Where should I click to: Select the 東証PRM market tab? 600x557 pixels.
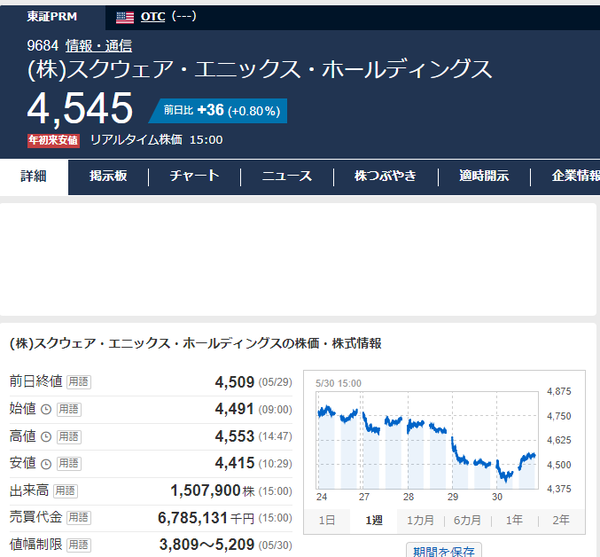tap(52, 16)
